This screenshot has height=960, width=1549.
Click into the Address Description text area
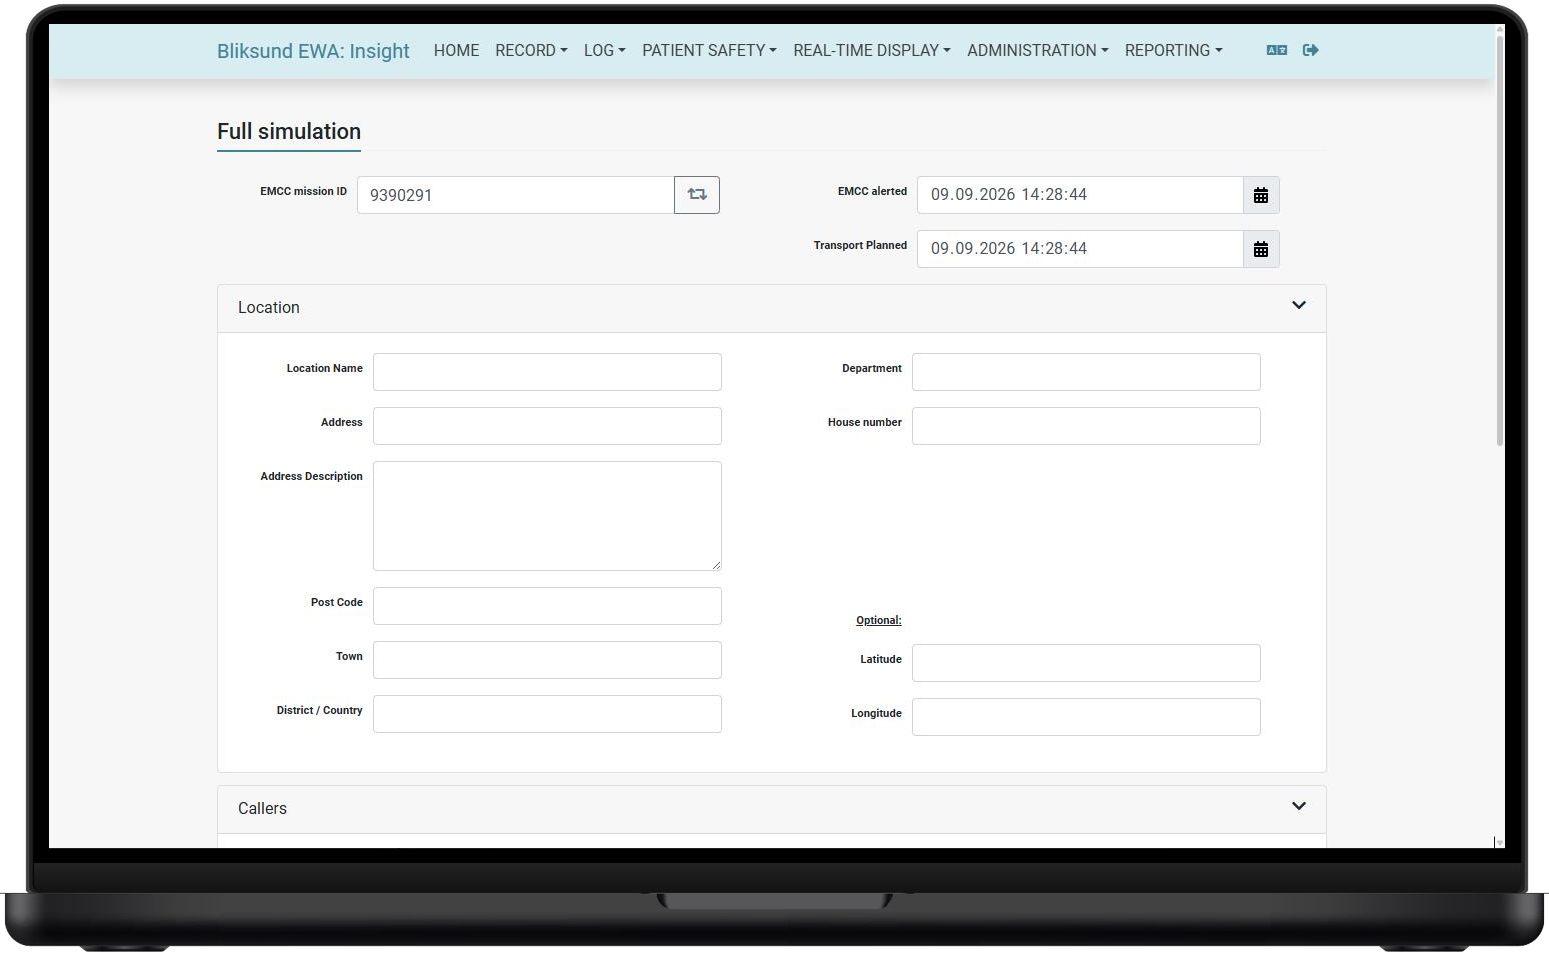pos(547,516)
